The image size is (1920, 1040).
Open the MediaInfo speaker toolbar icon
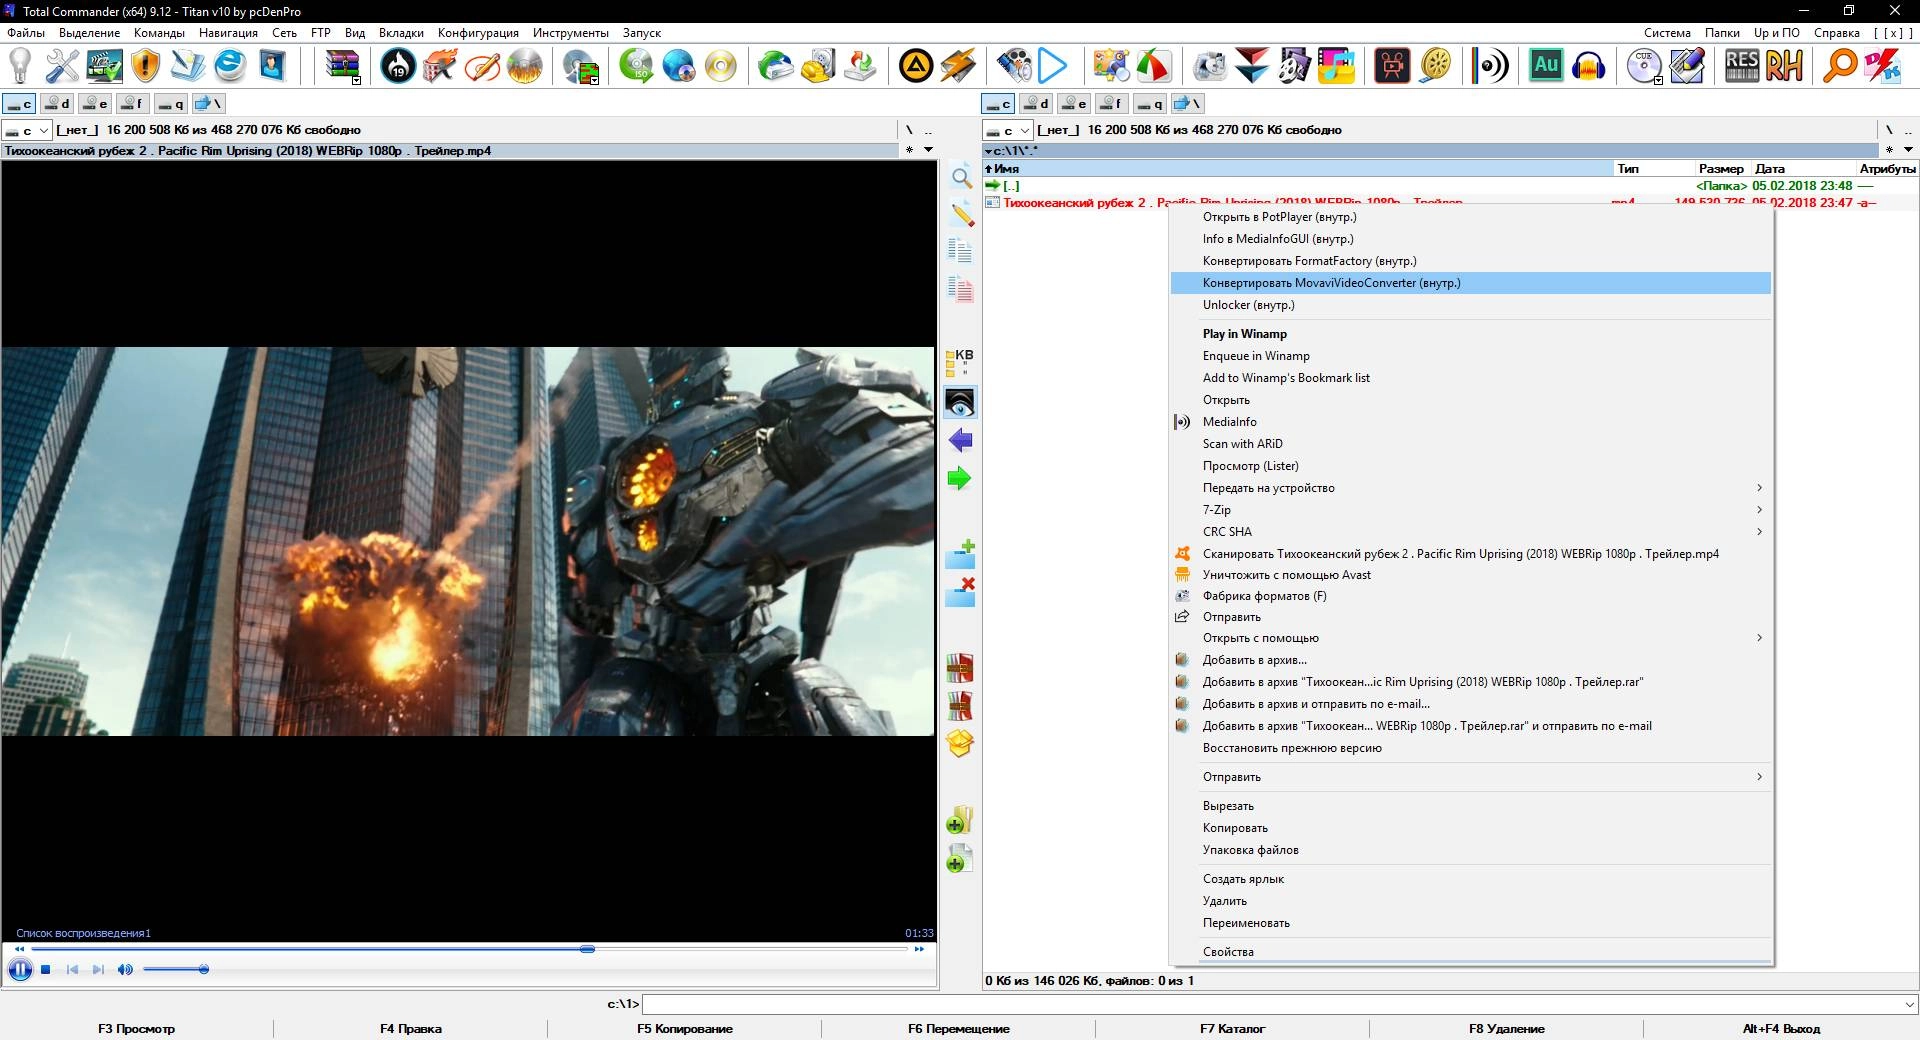[x=1490, y=66]
